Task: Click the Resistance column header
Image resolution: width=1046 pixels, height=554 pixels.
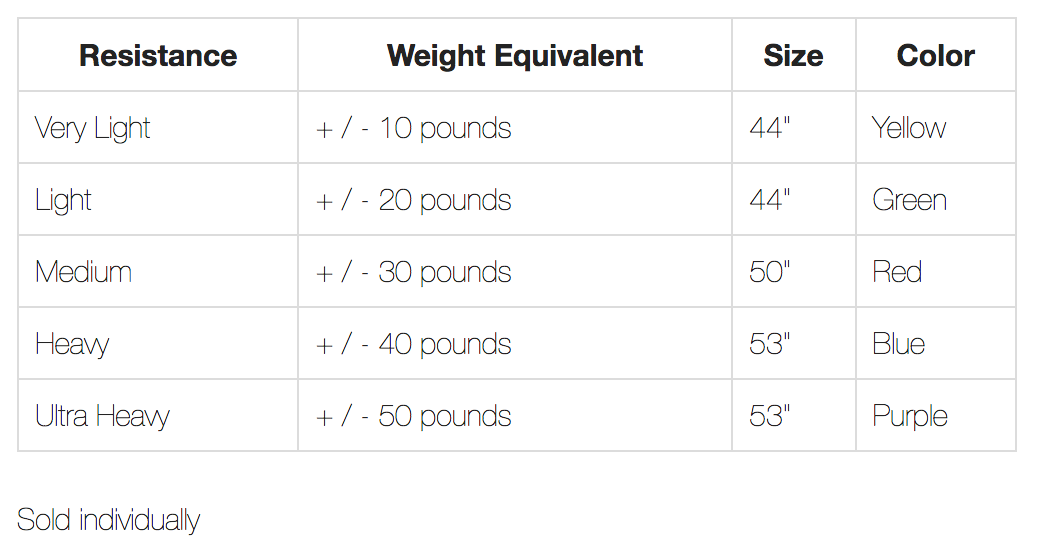Action: tap(158, 56)
